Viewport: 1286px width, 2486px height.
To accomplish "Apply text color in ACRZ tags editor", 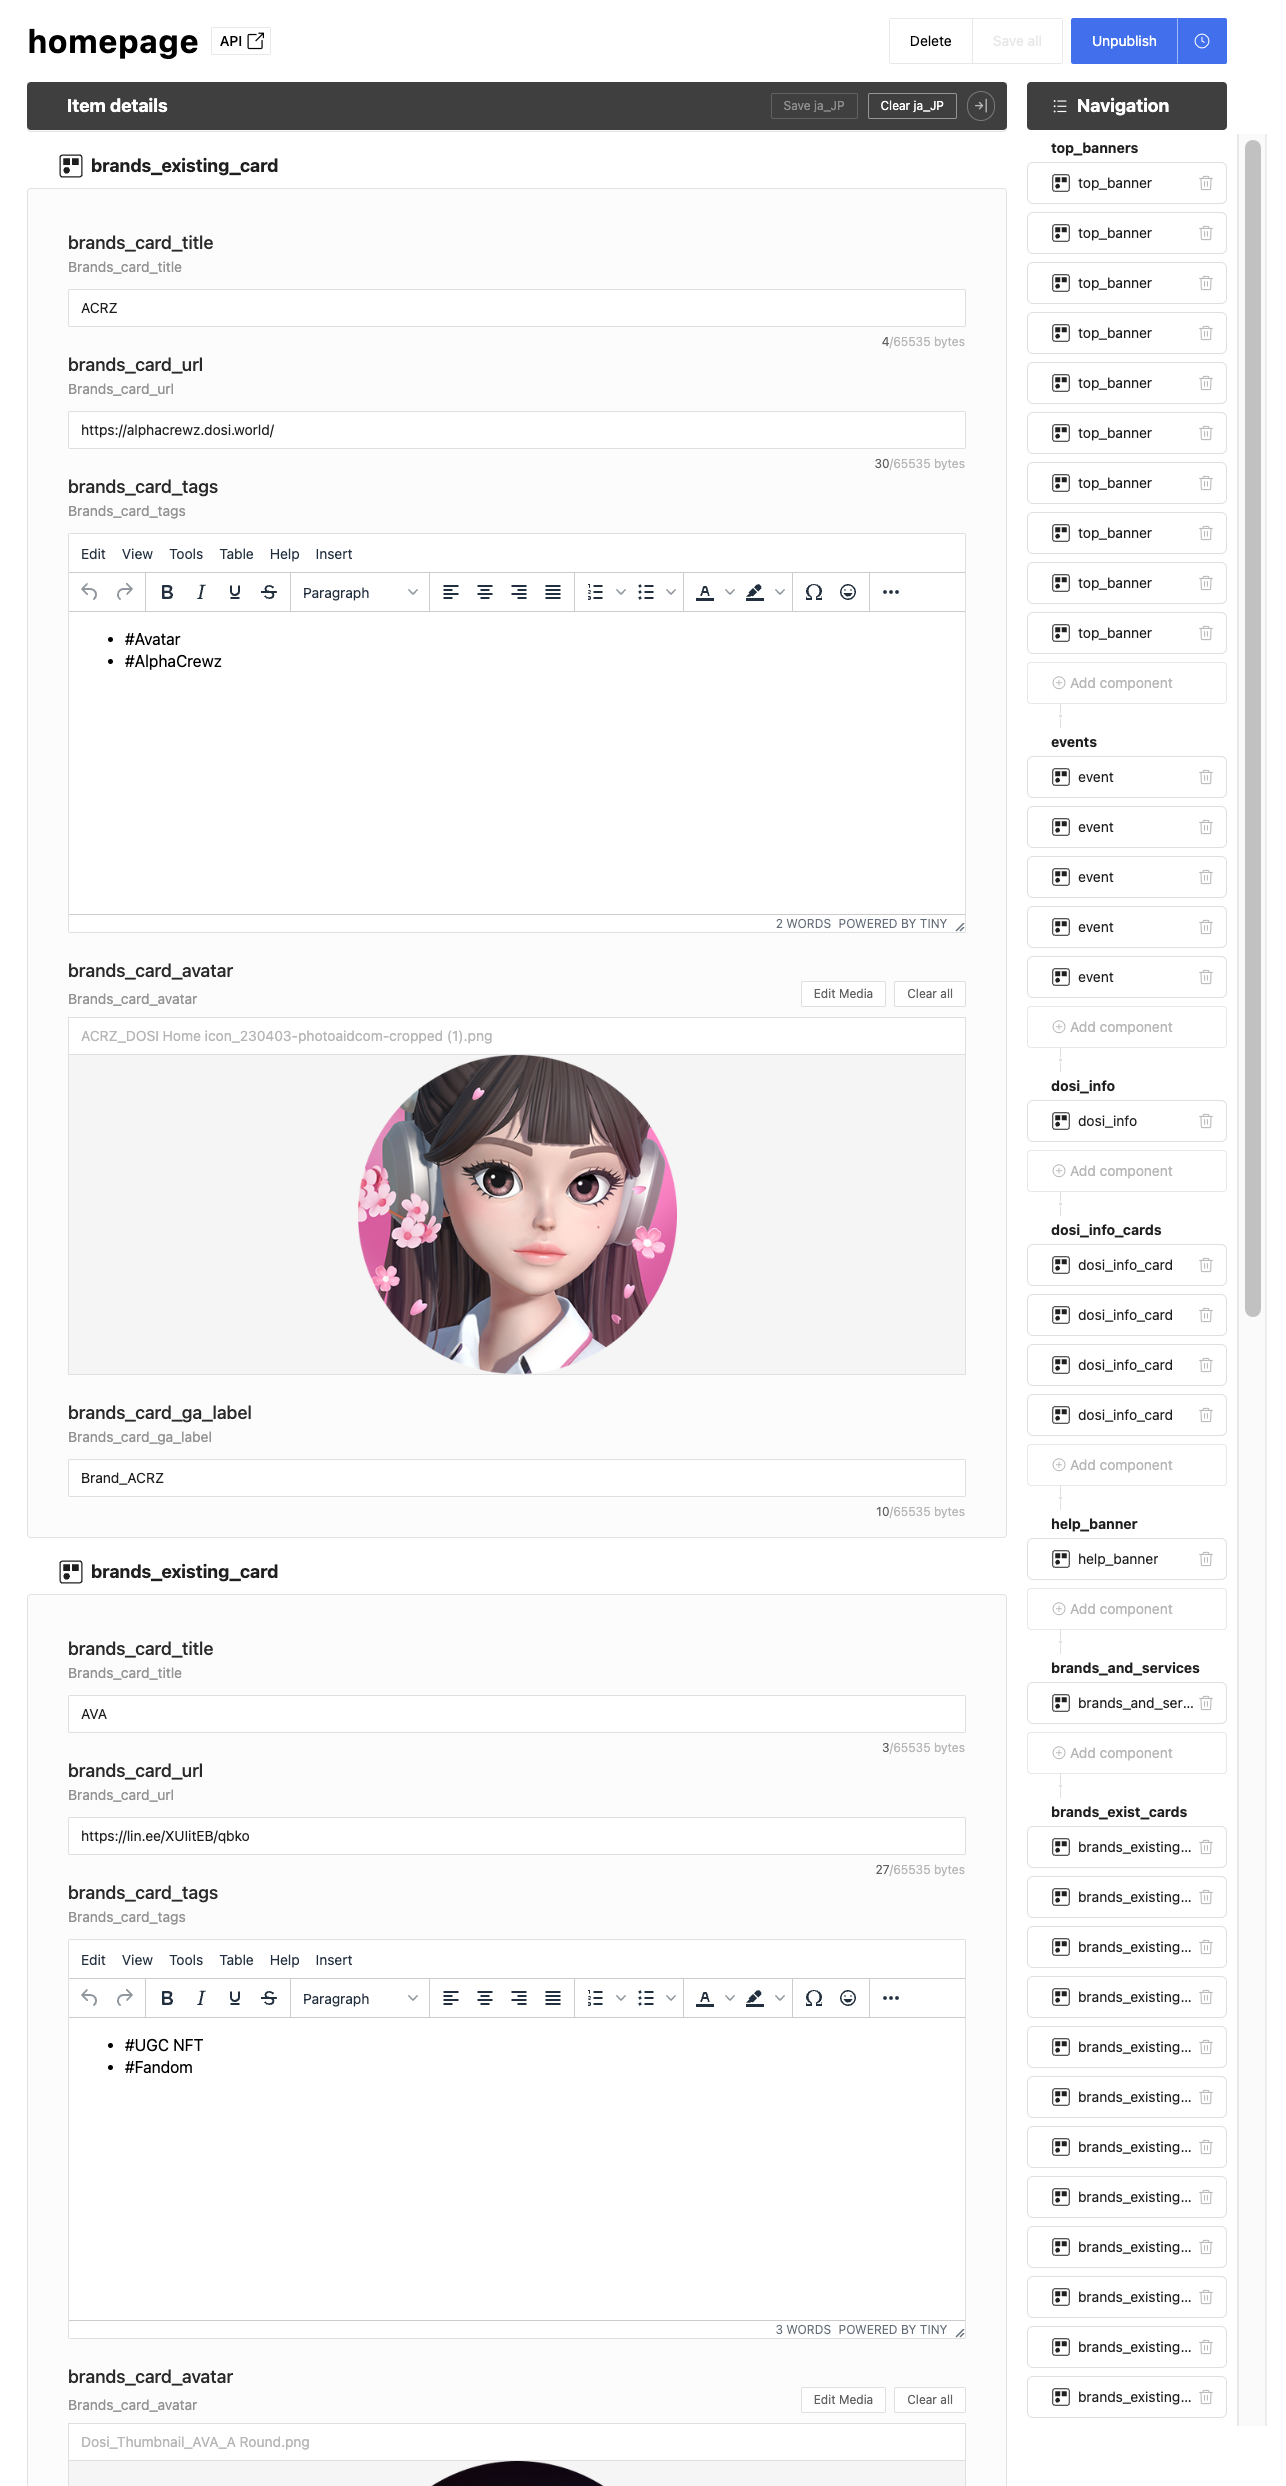I will click(705, 592).
